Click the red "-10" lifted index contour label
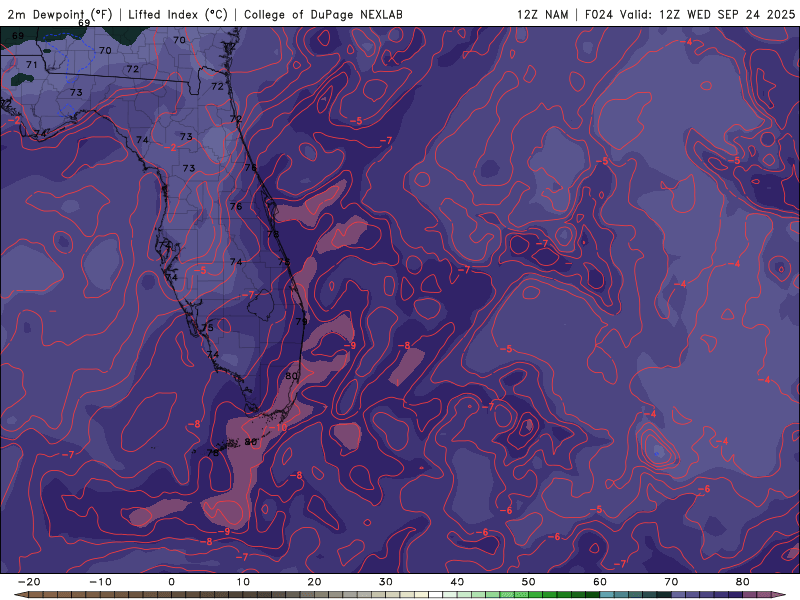 point(279,428)
